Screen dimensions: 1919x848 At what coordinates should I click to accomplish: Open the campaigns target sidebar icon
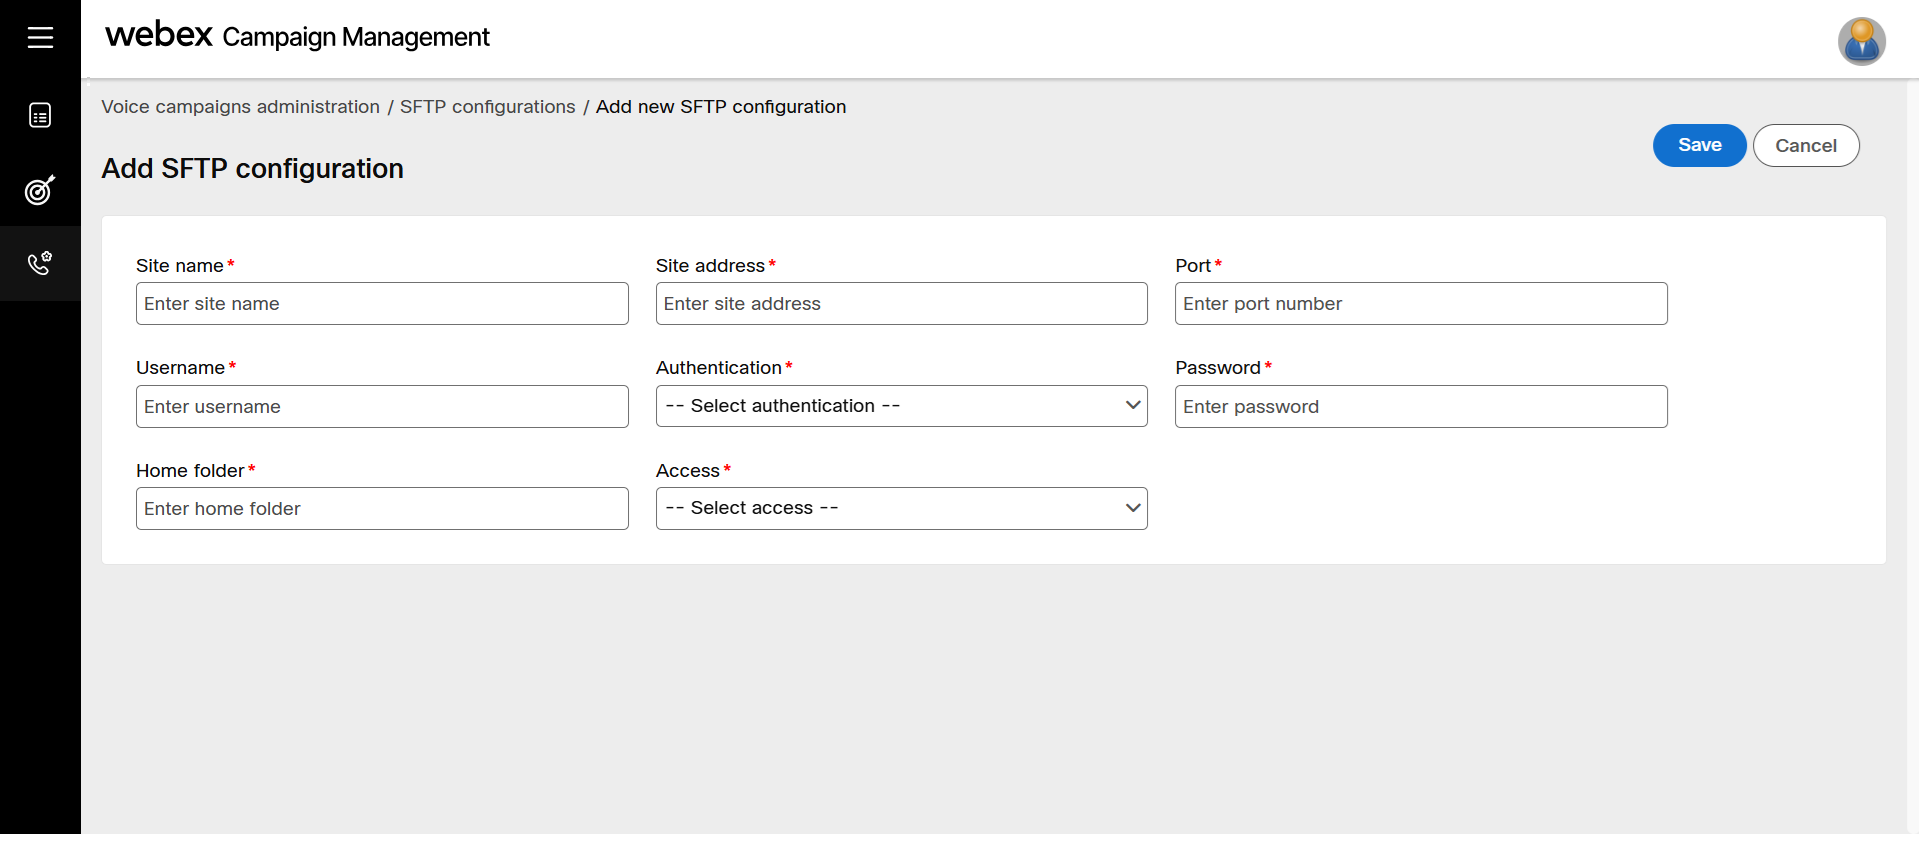click(40, 189)
